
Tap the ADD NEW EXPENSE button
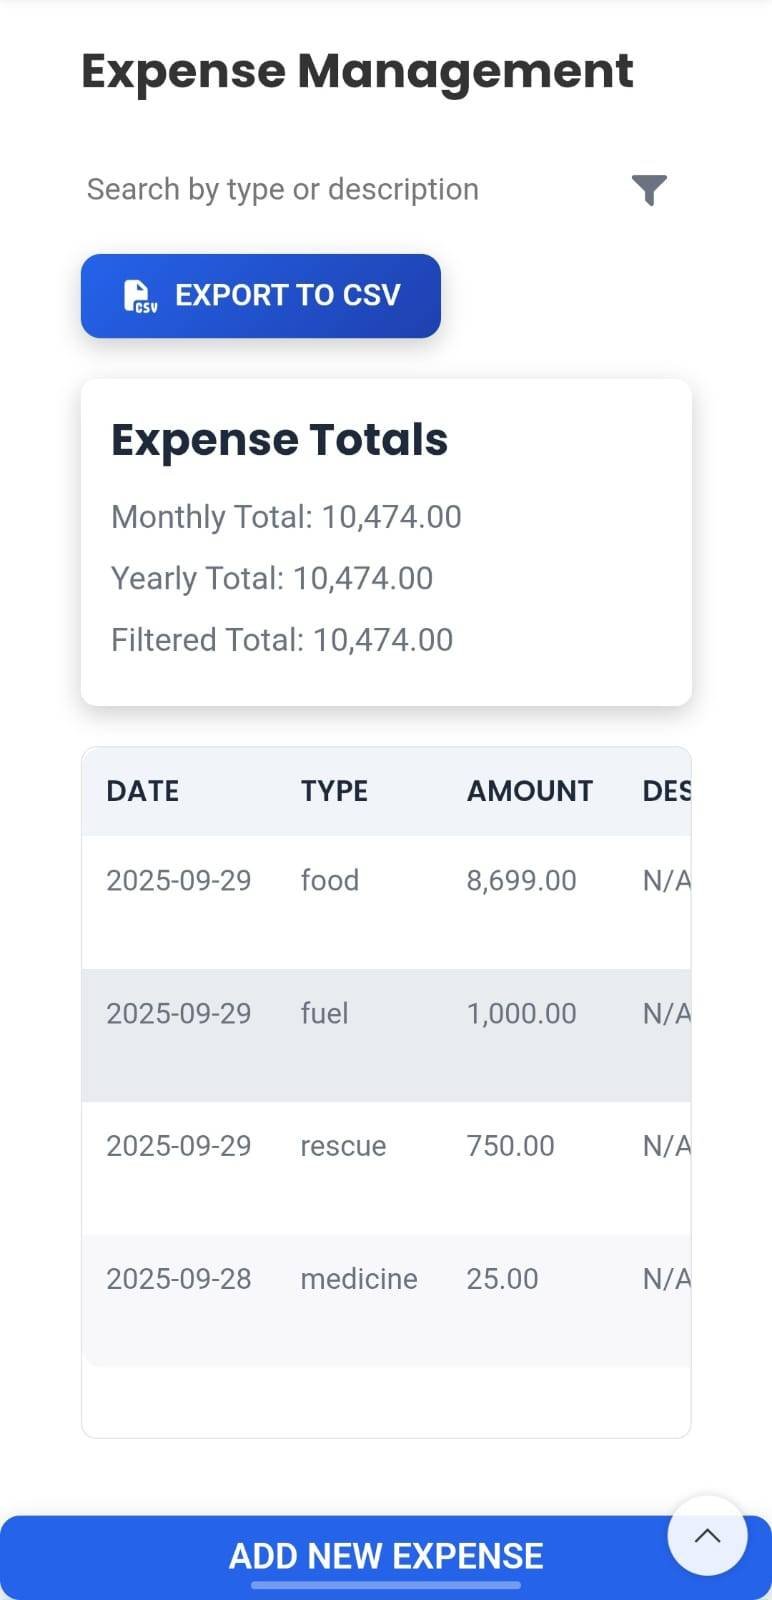386,1555
